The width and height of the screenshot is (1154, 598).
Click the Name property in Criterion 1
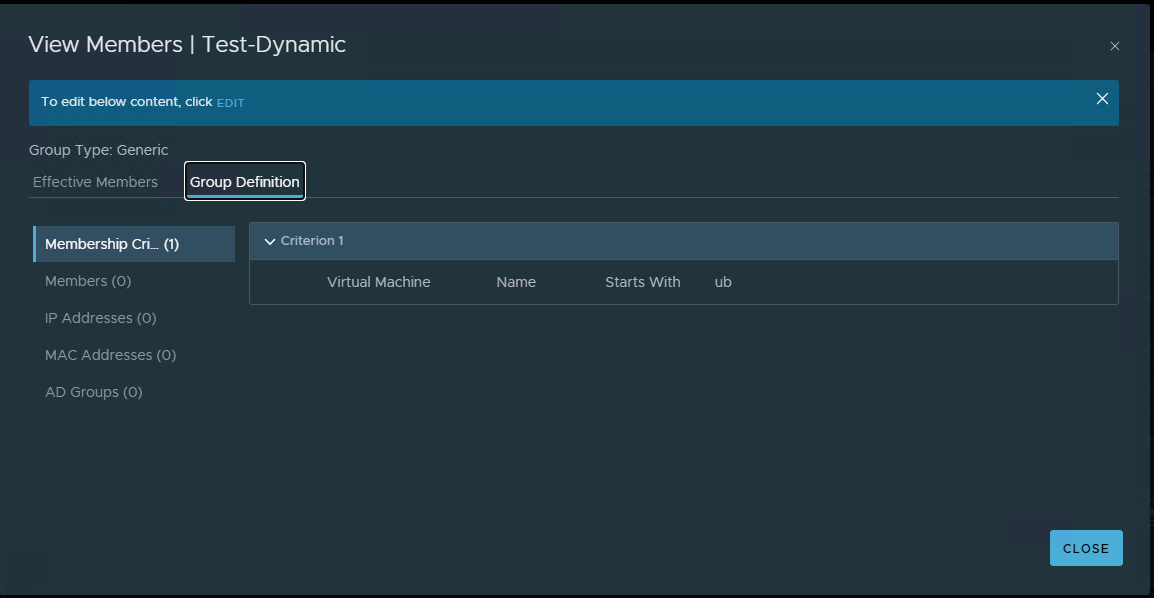(x=516, y=282)
